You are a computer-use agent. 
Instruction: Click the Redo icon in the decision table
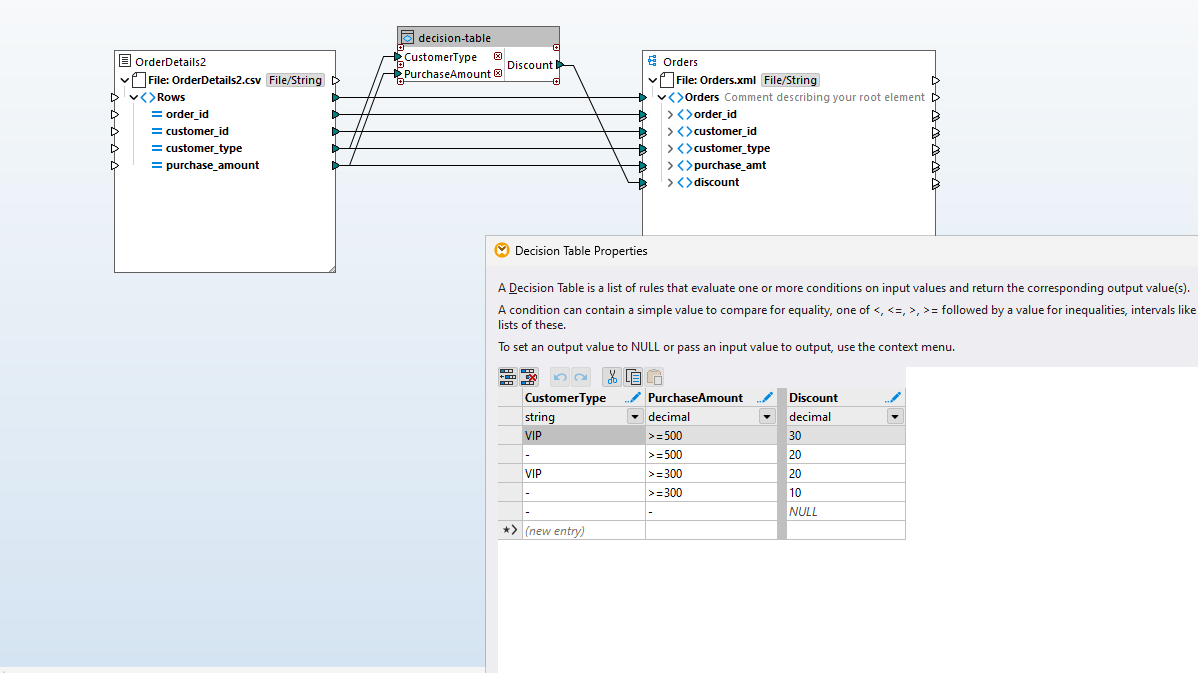click(579, 377)
